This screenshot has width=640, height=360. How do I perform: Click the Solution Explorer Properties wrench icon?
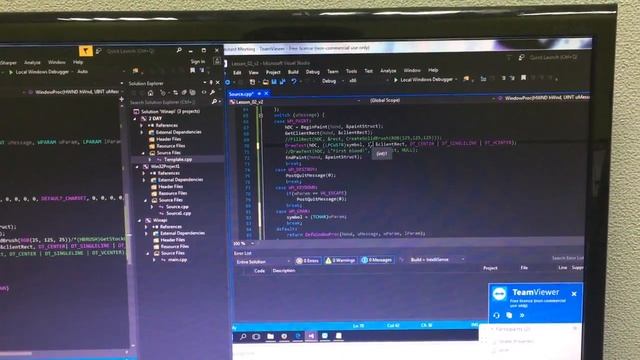coord(212,93)
